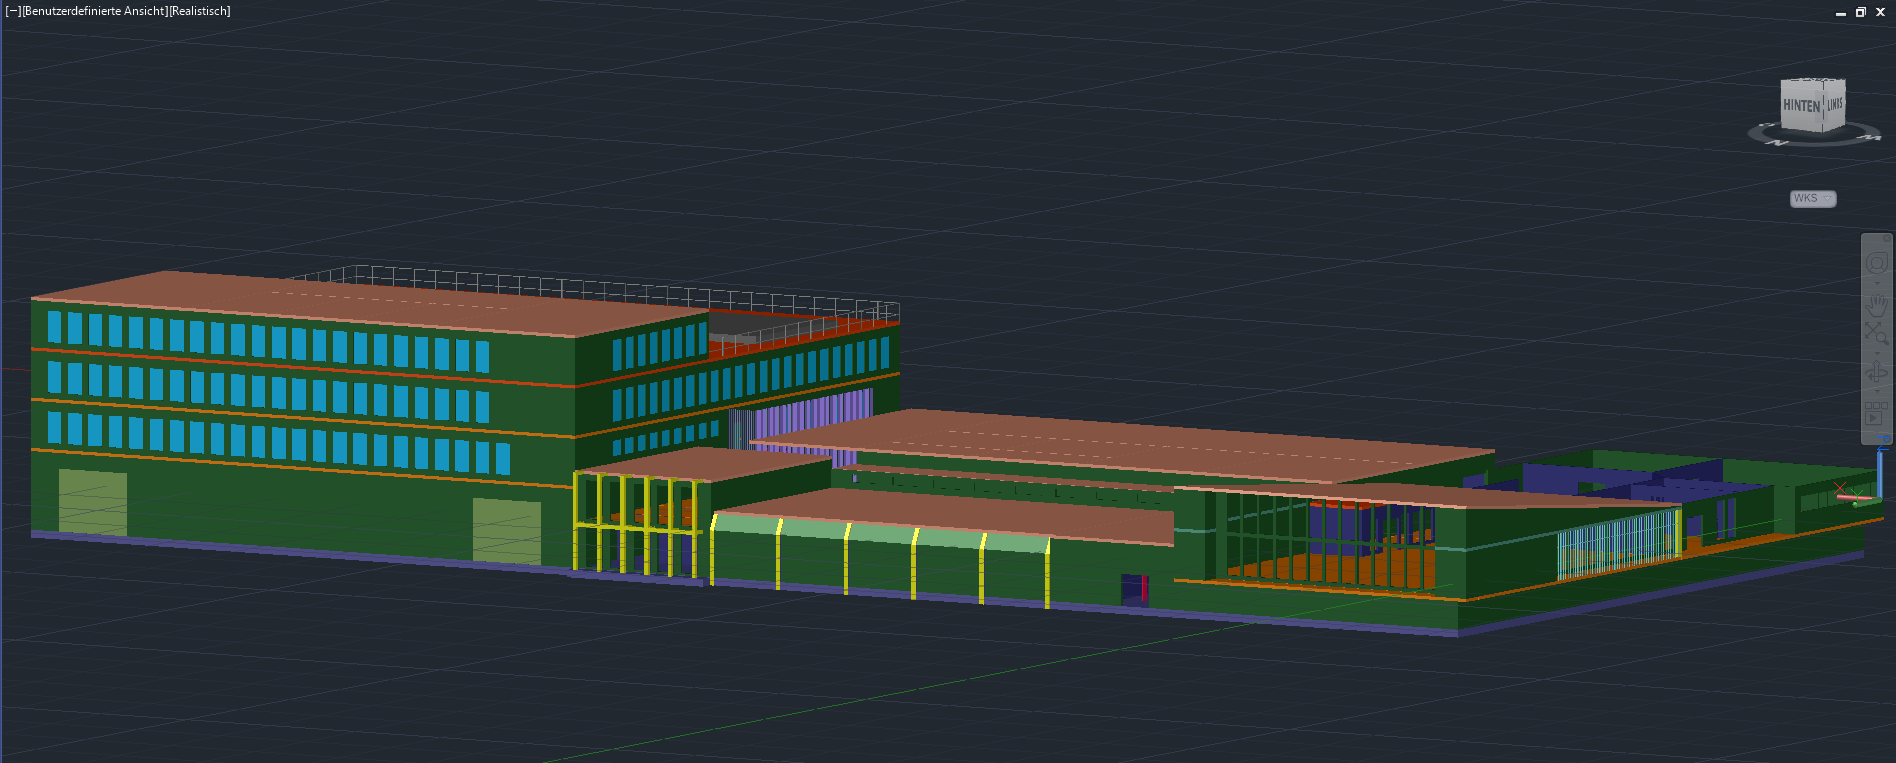The width and height of the screenshot is (1896, 763).
Task: Select the Orbit tool in navigation bar
Action: click(1876, 373)
